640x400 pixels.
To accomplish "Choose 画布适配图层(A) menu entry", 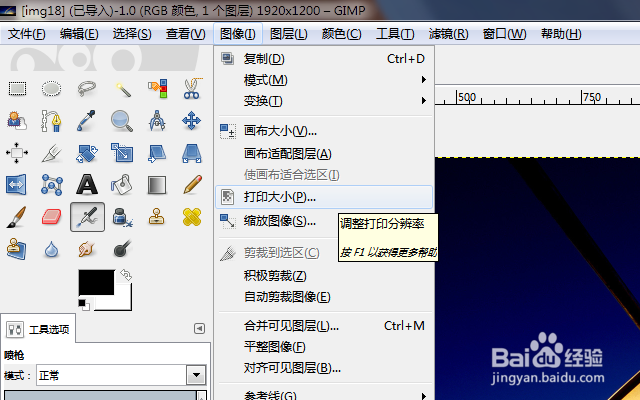I will click(324, 153).
